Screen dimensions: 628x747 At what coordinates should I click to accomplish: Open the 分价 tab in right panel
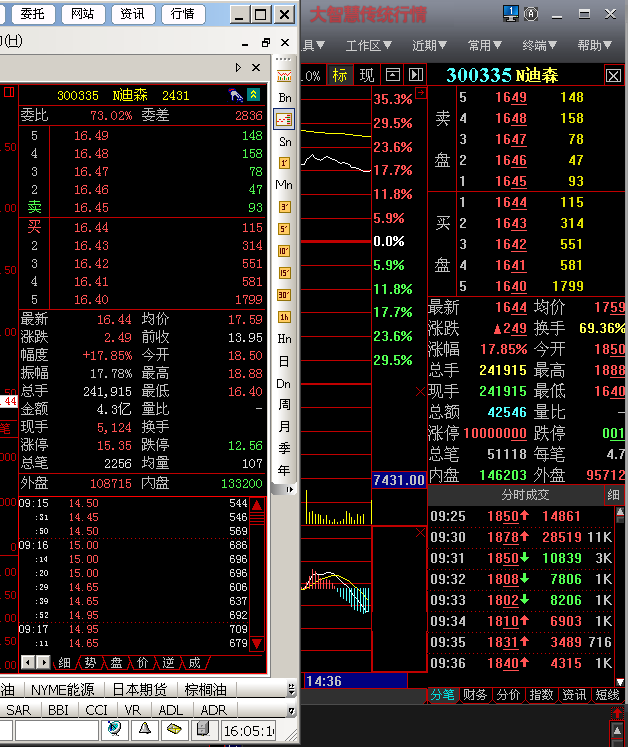pyautogui.click(x=508, y=695)
